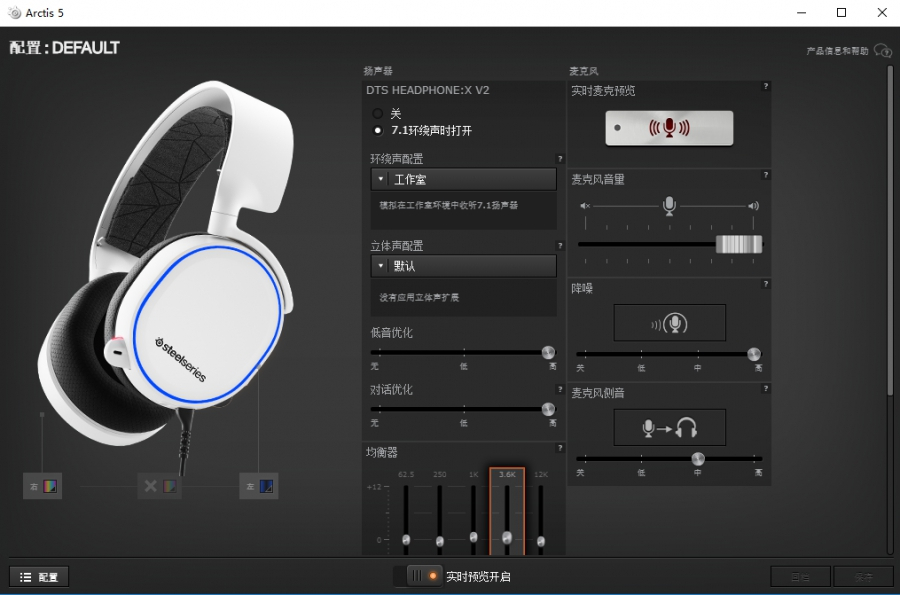The width and height of the screenshot is (900, 595).
Task: Click the 降噪 noise reduction slider handle
Action: click(x=754, y=354)
